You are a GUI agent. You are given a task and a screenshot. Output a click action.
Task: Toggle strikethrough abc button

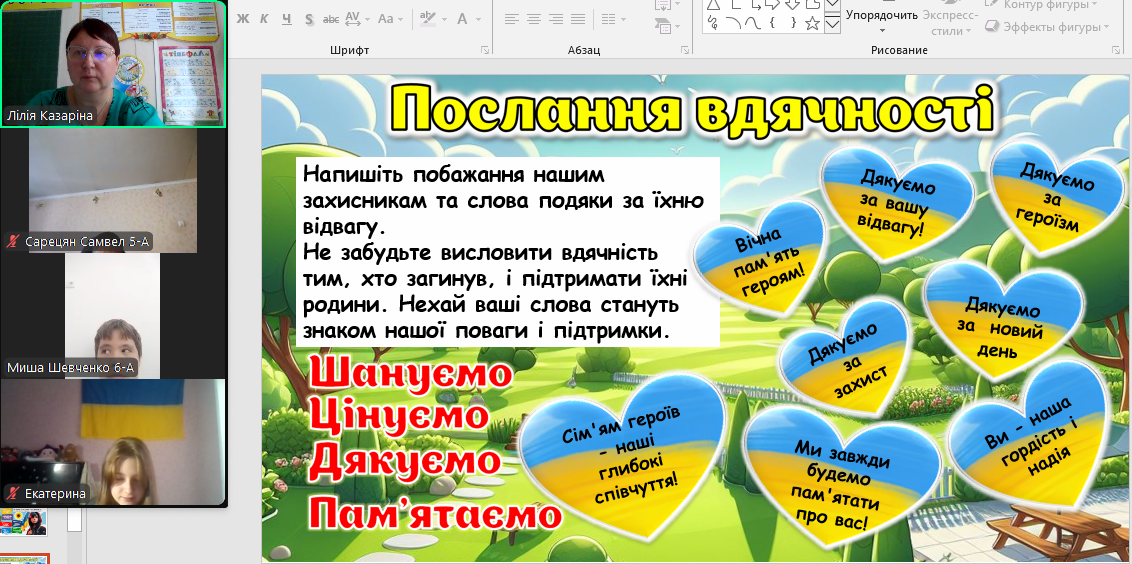pyautogui.click(x=331, y=19)
